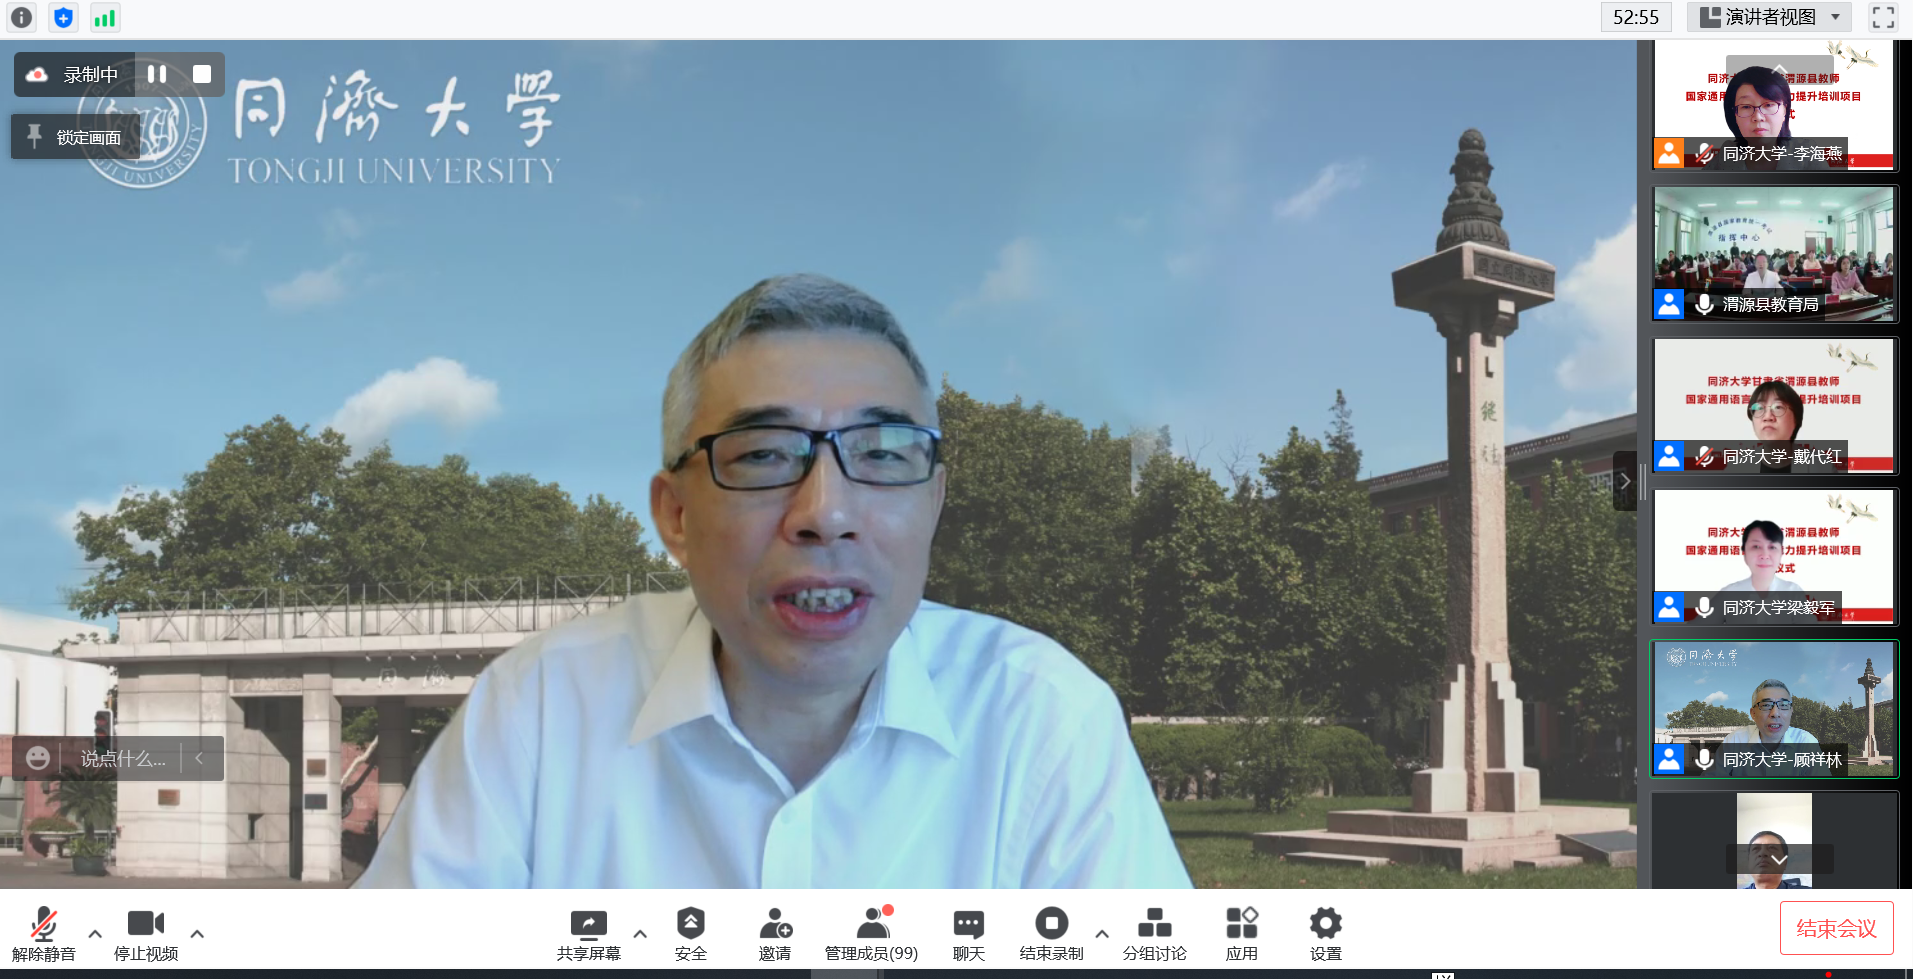Click blue avatar icon of 渭源县教育局
Viewport: 1913px width, 979px height.
1669,304
